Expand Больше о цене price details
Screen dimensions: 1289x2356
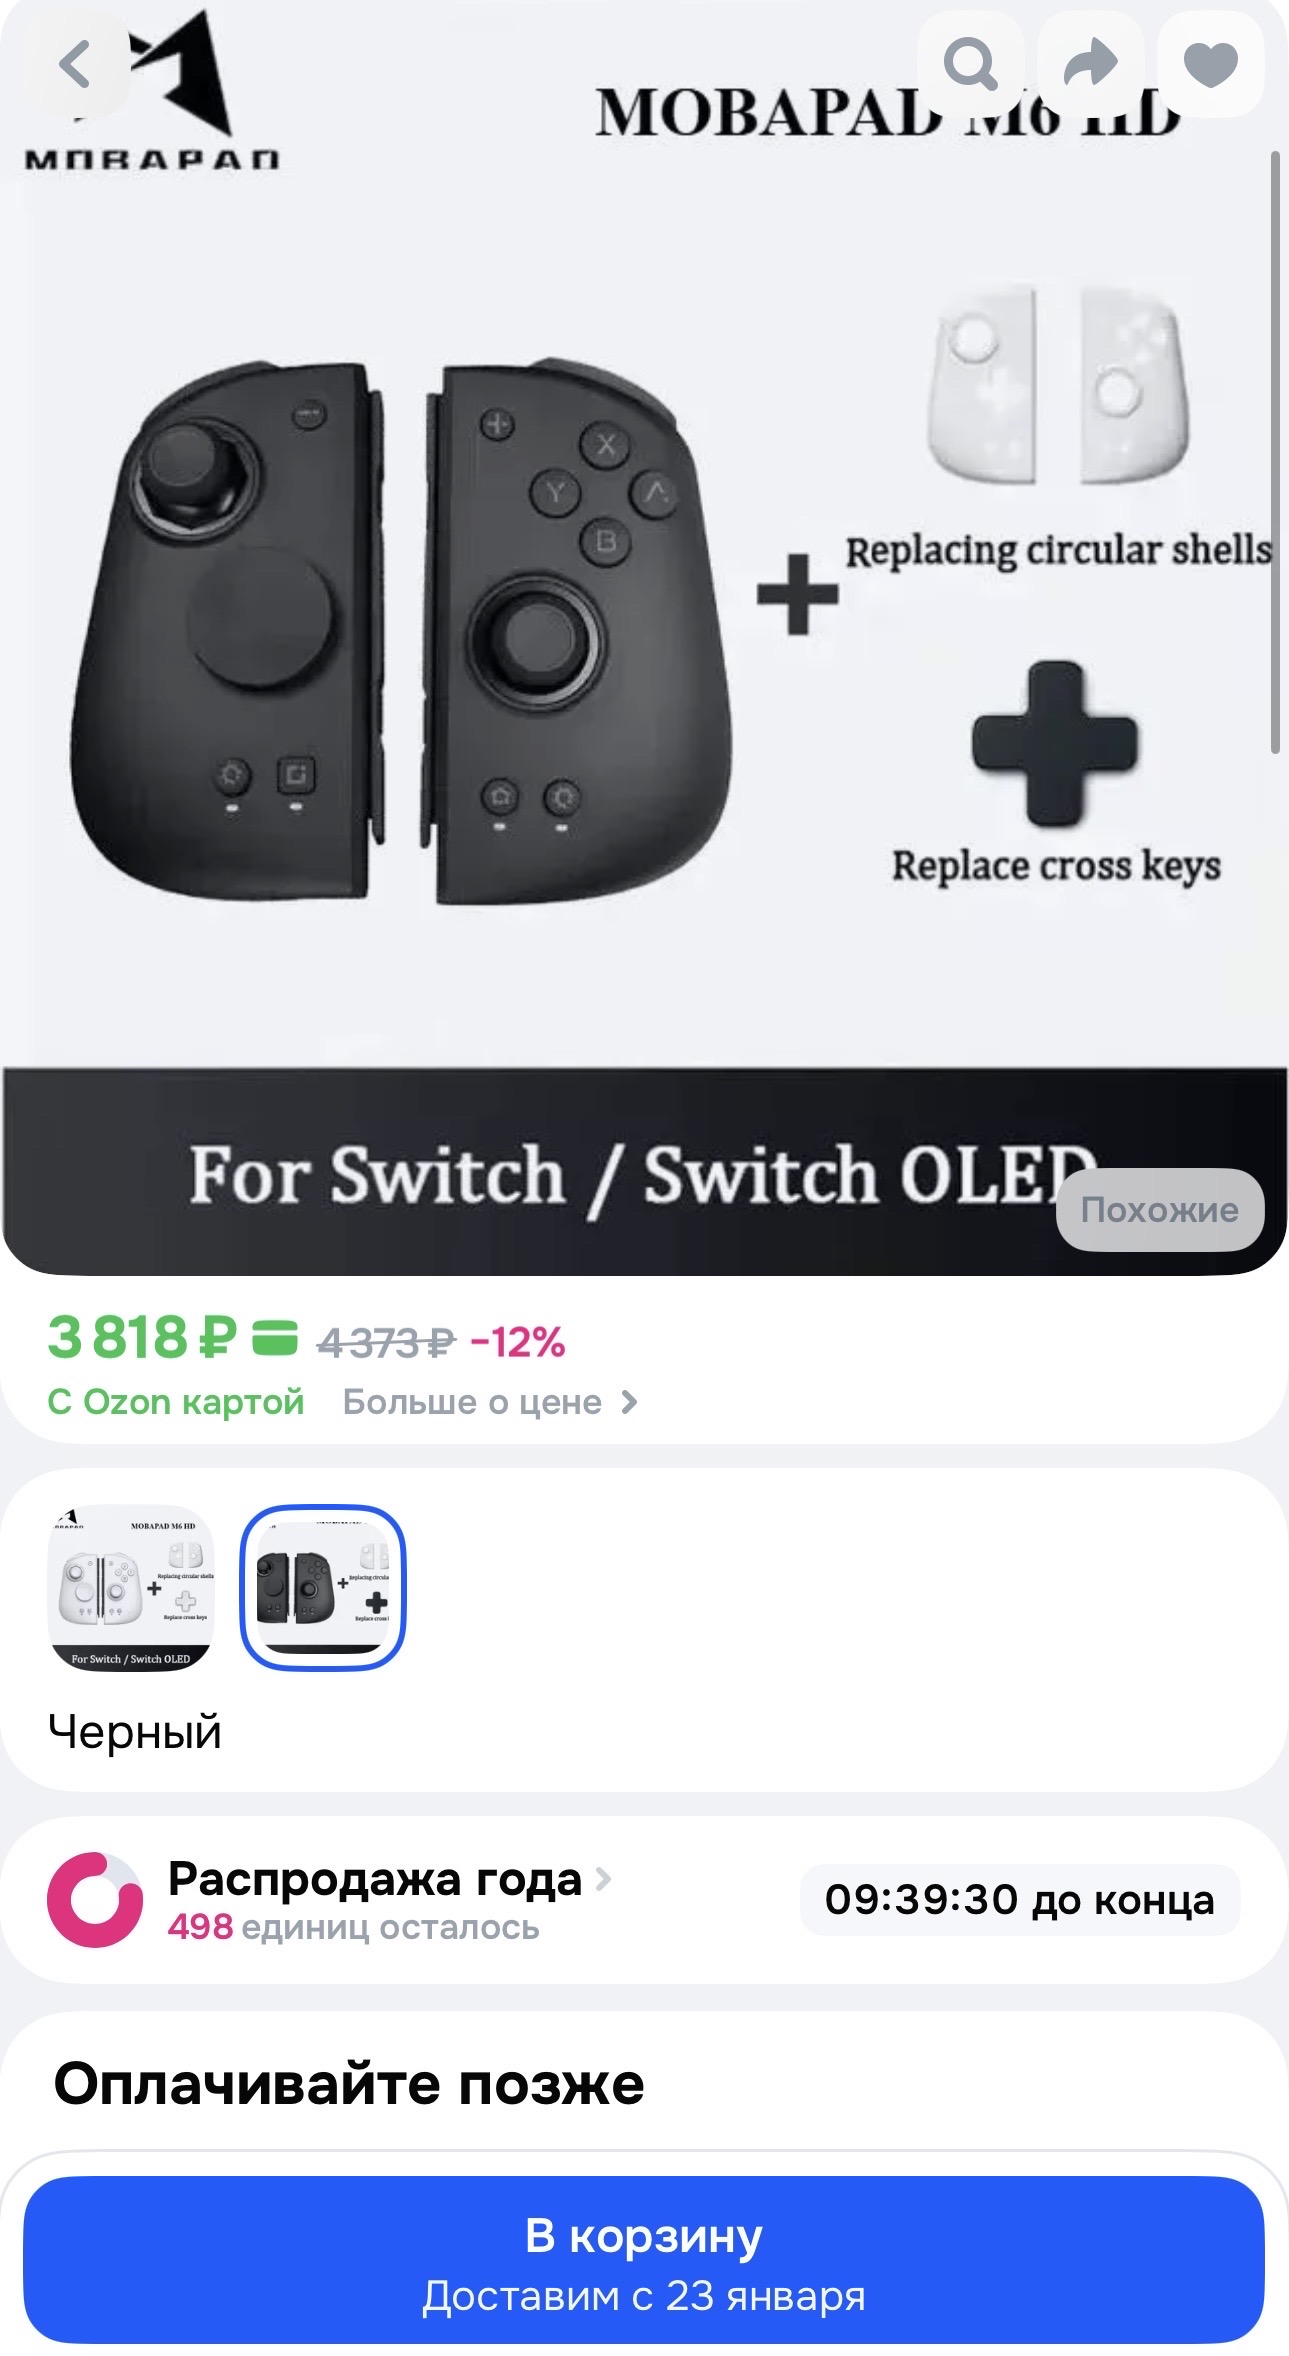pos(490,1402)
